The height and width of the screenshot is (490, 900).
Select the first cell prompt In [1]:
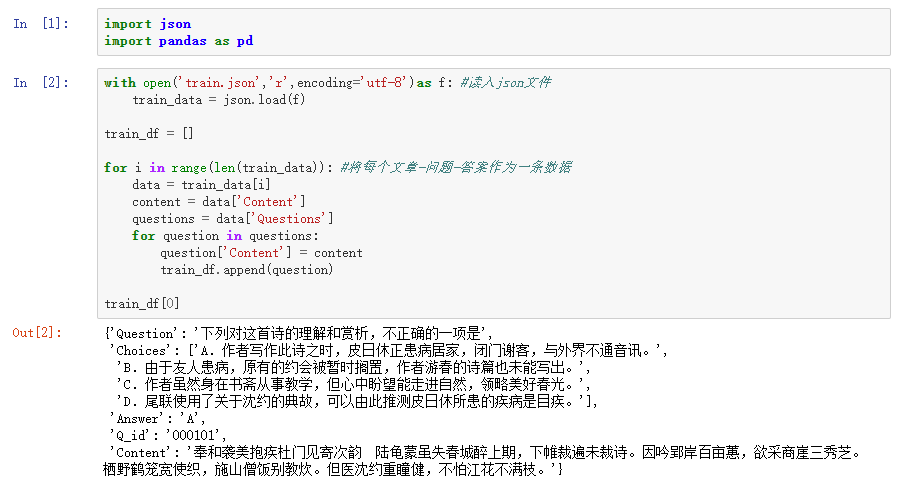pos(41,24)
